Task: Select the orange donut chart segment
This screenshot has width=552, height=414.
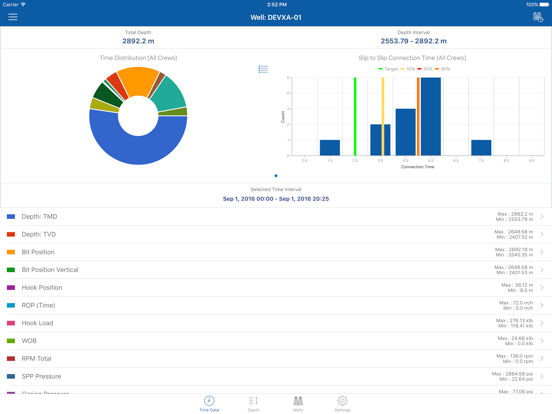Action: (138, 81)
